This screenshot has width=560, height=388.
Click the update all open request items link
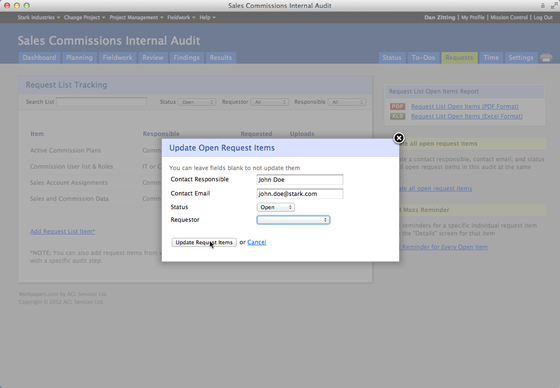(435, 189)
